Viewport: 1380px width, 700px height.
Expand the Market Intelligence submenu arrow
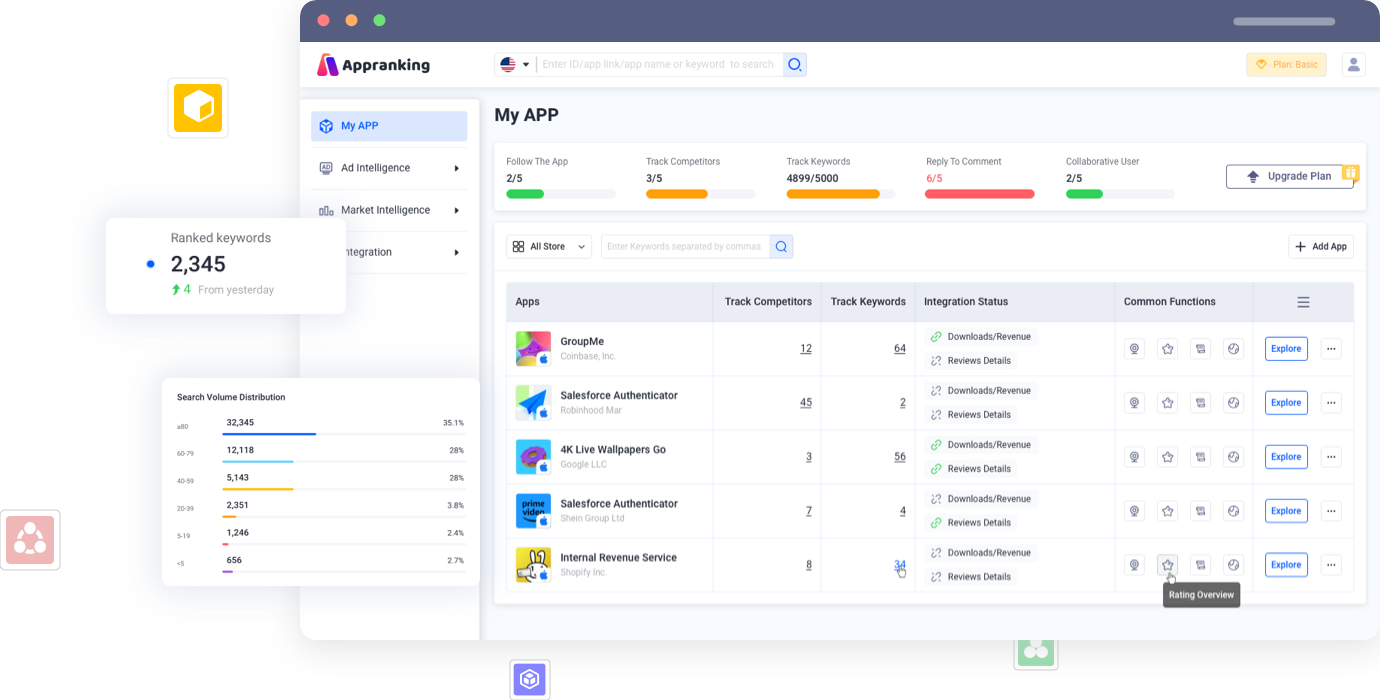[457, 210]
